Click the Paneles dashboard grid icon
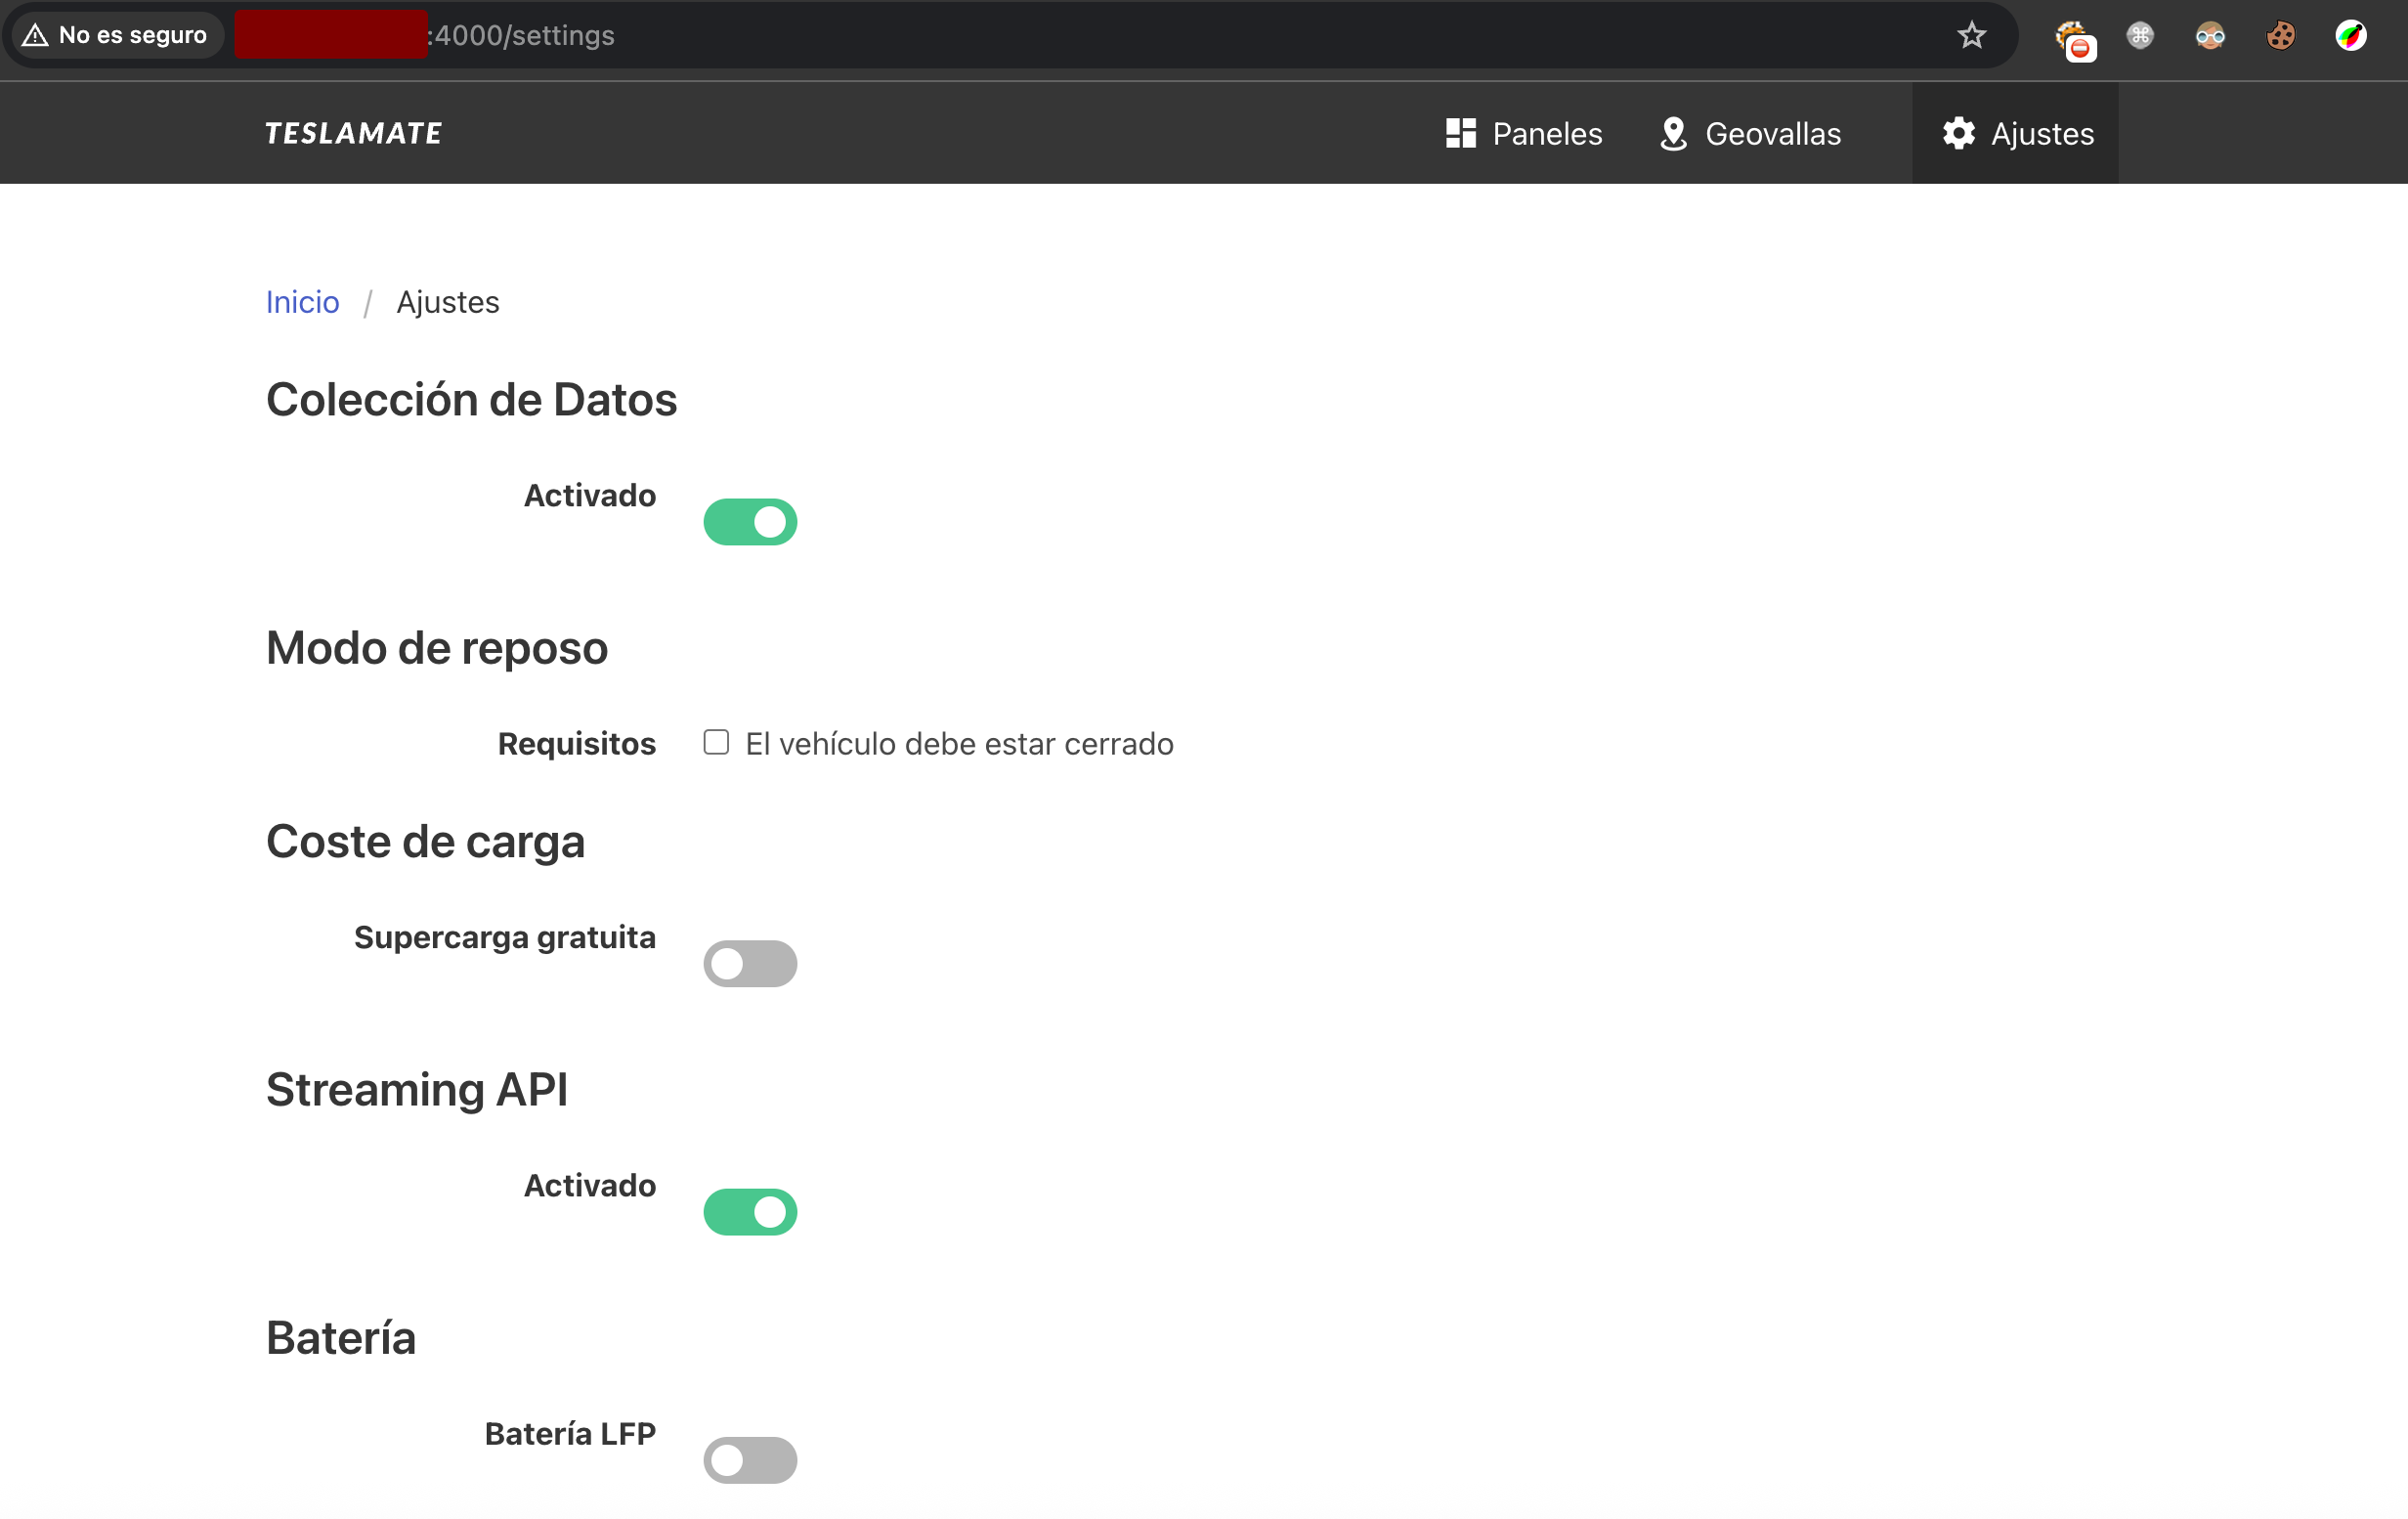The height and width of the screenshot is (1519, 2408). 1461,133
